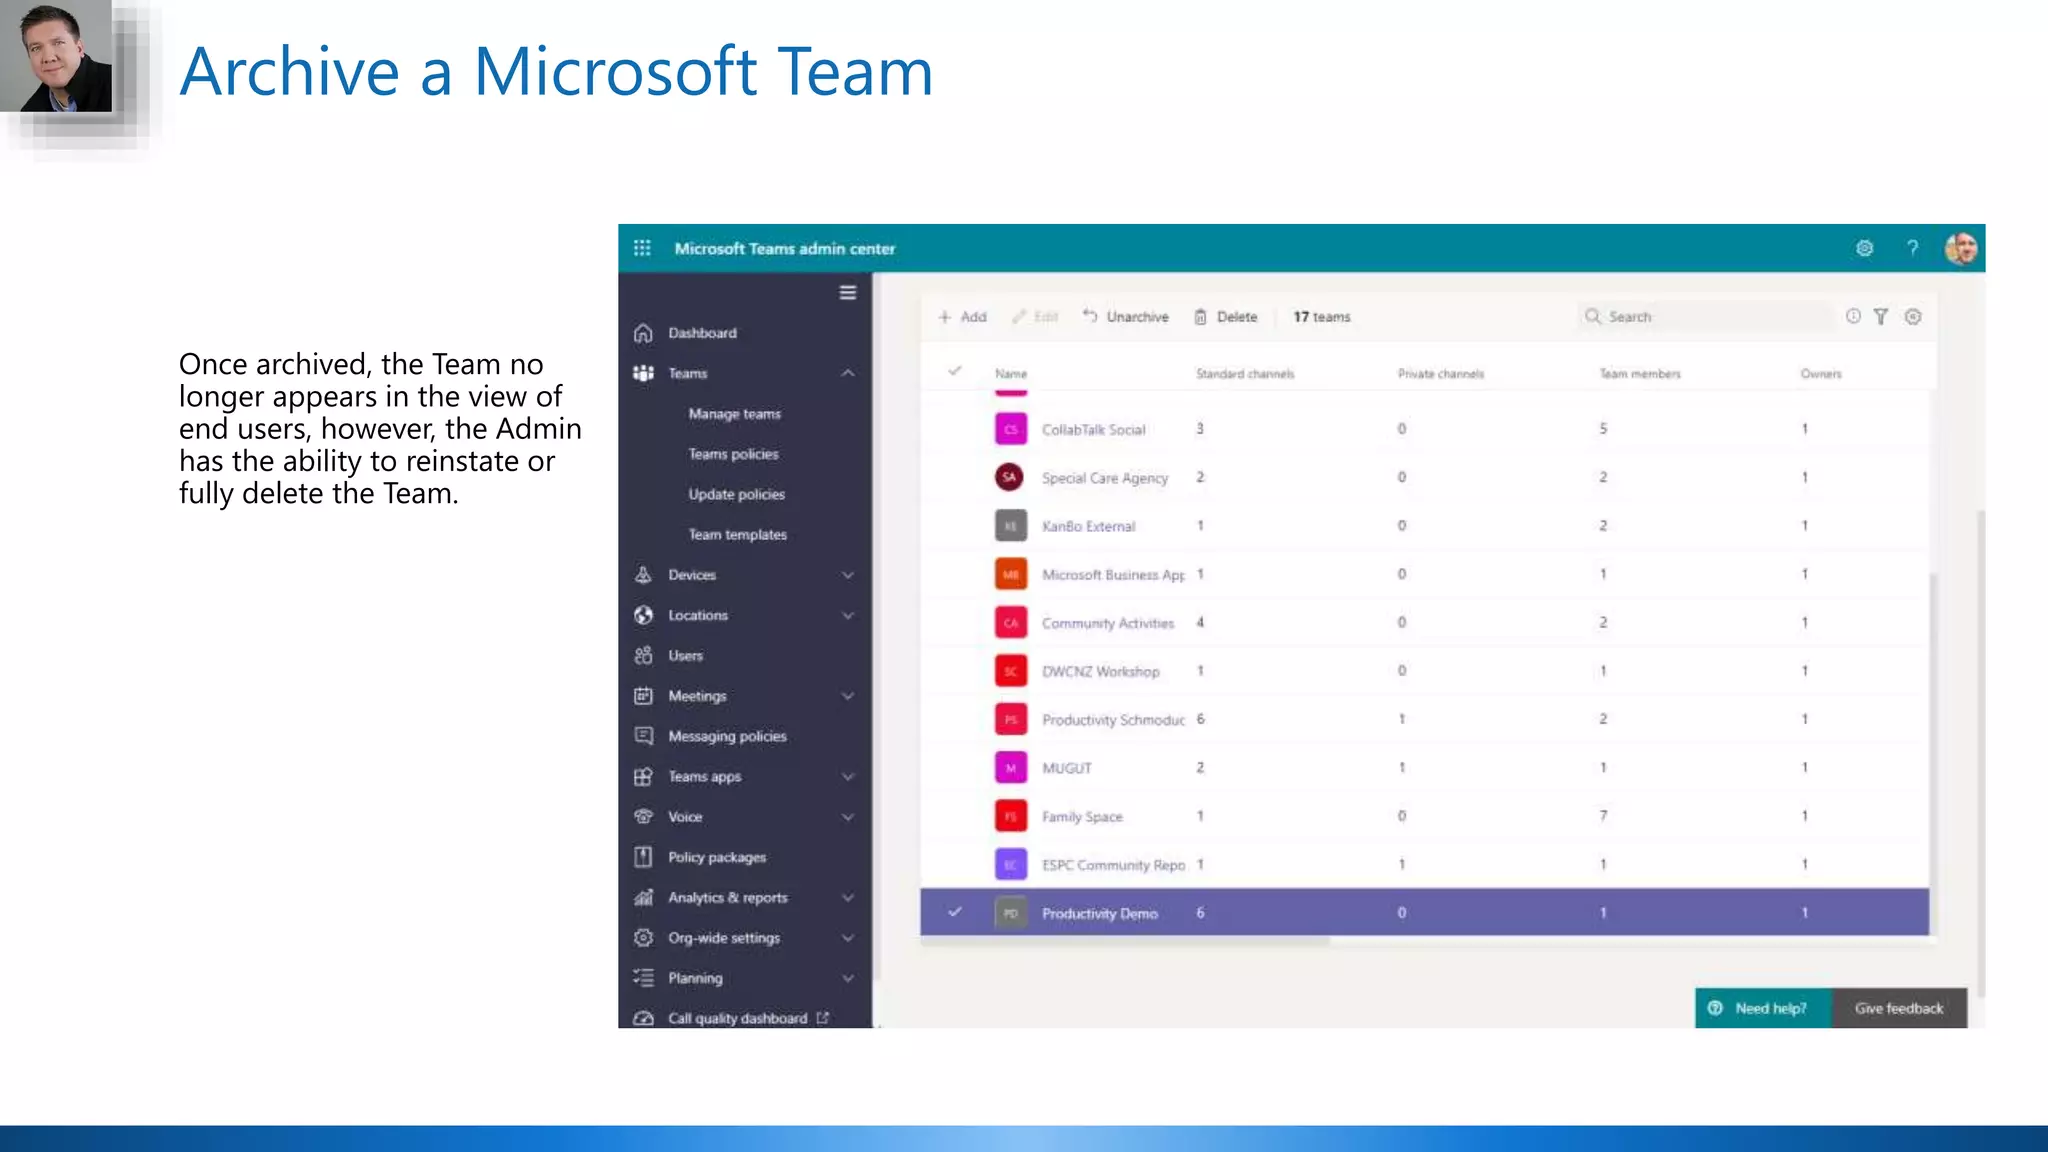2048x1152 pixels.
Task: Click the CollabTalk Social team avatar
Action: 1010,429
